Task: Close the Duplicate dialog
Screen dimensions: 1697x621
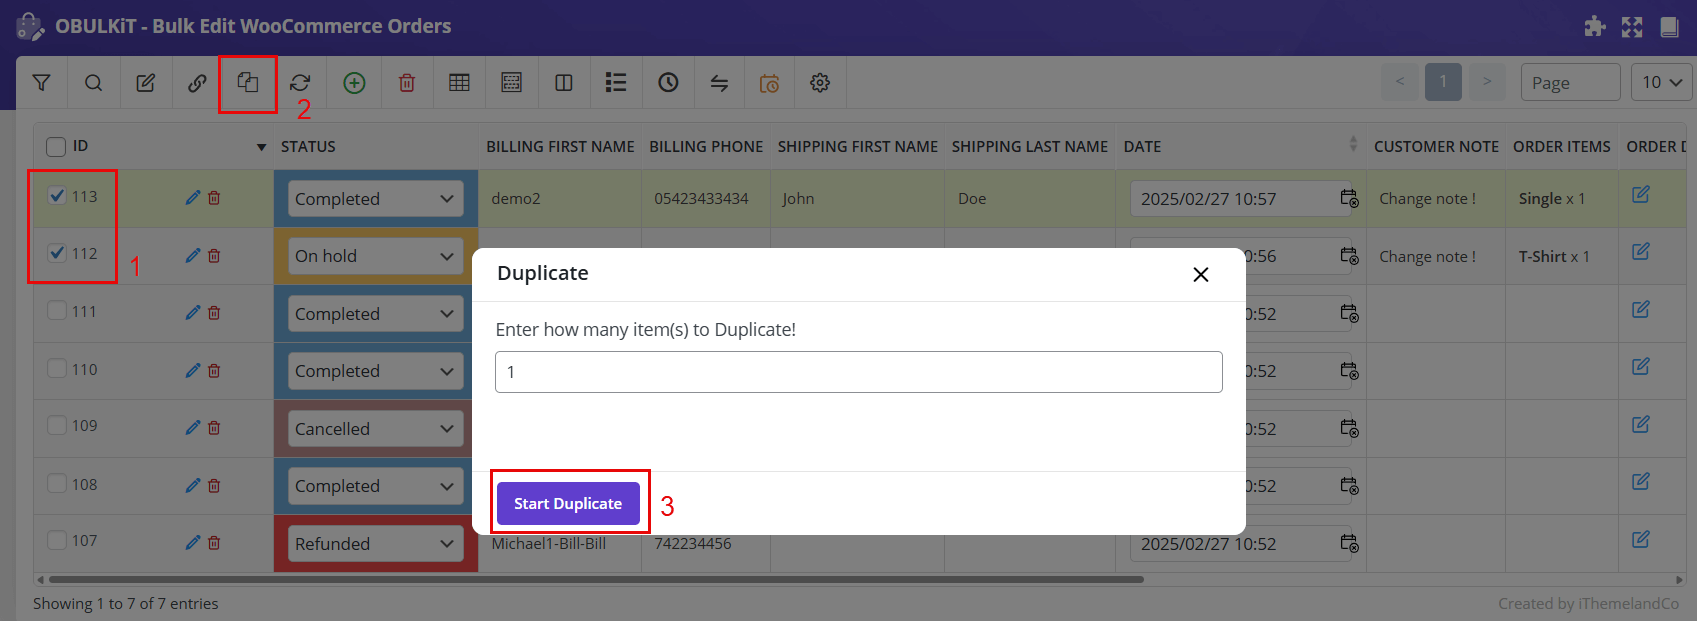Action: coord(1201,274)
